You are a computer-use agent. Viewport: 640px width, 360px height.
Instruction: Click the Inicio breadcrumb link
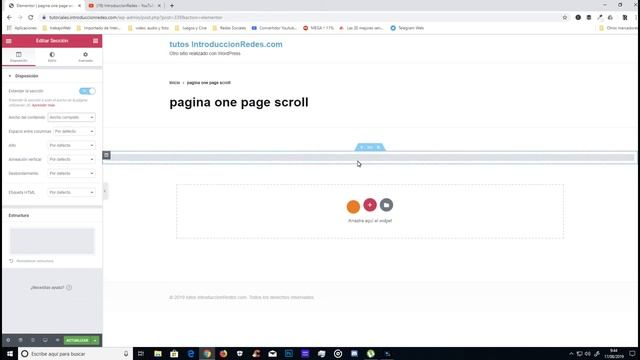coord(175,82)
